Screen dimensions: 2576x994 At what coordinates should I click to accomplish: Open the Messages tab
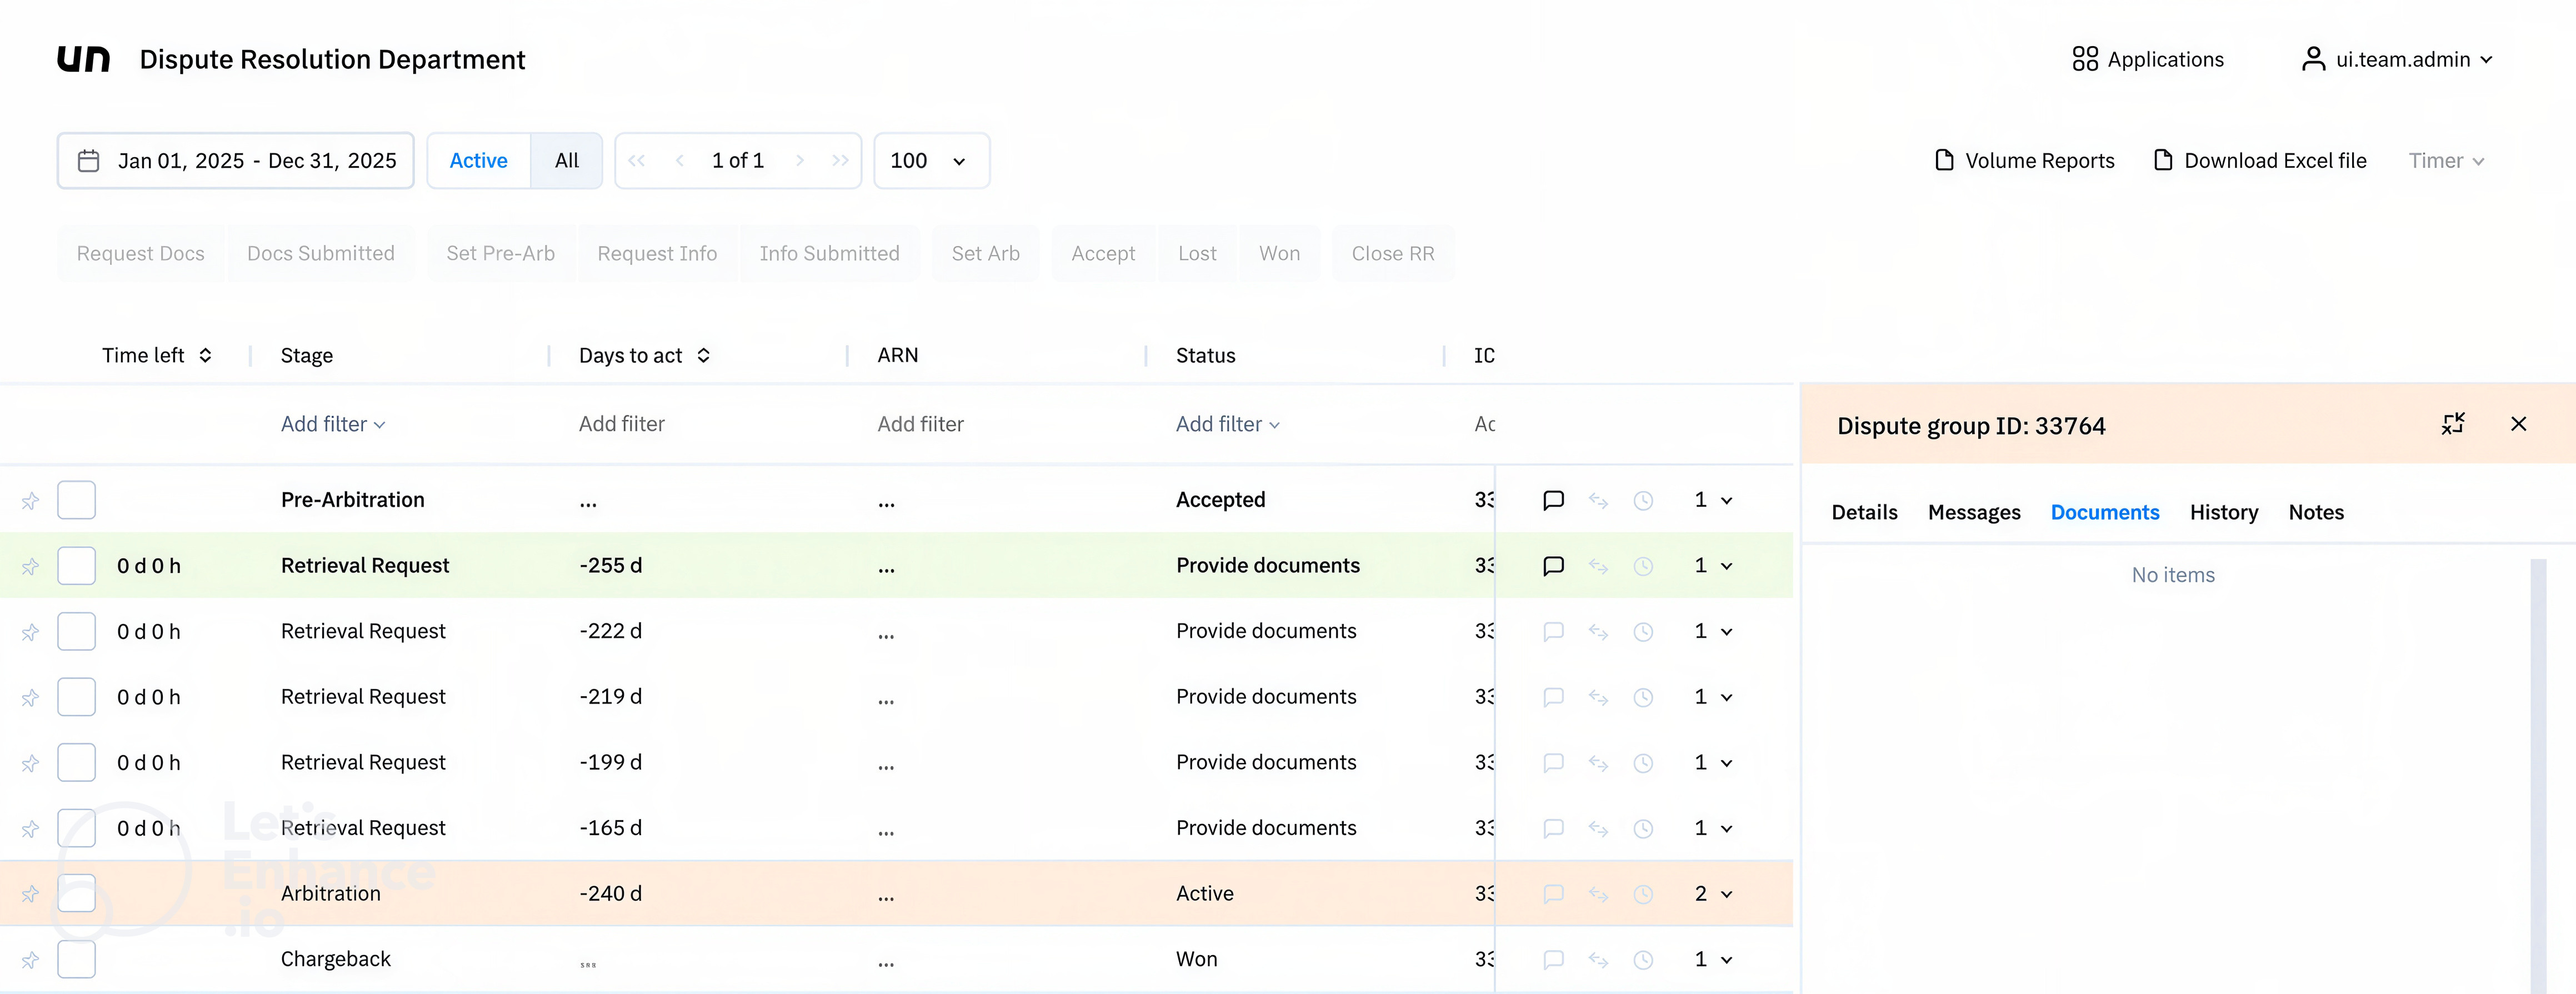(x=1974, y=513)
